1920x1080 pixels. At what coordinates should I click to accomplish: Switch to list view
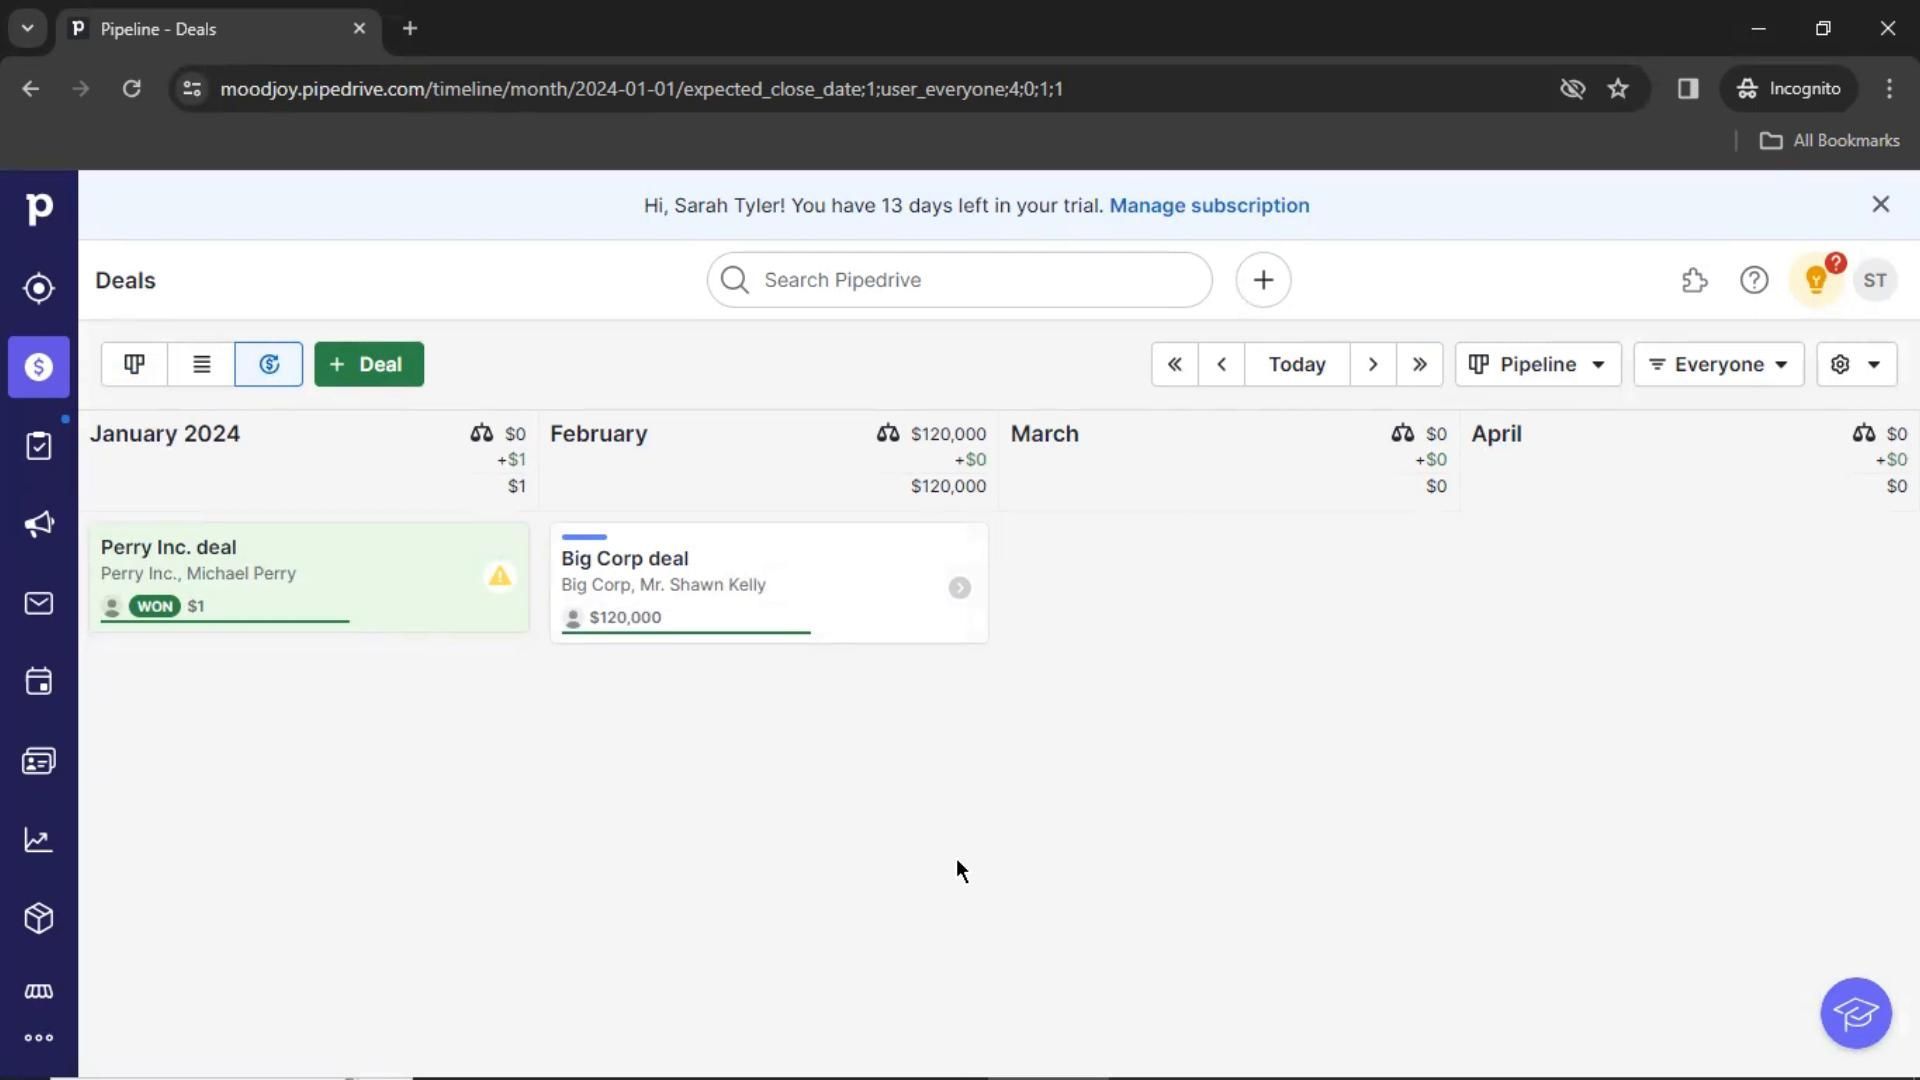click(201, 364)
